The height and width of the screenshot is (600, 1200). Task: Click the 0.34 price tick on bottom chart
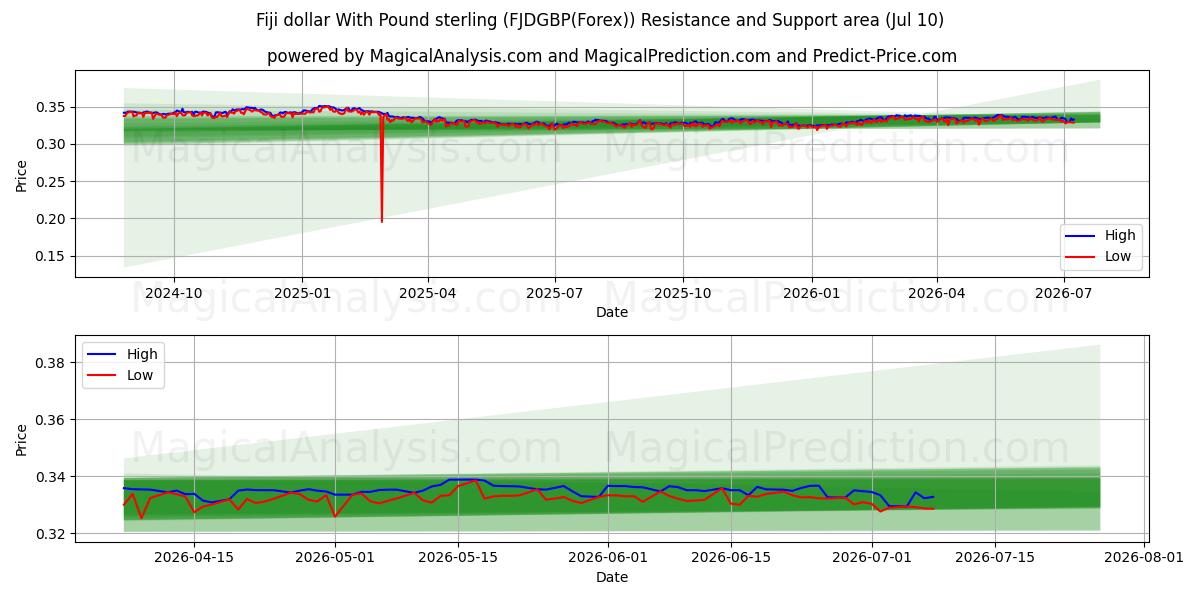click(52, 477)
